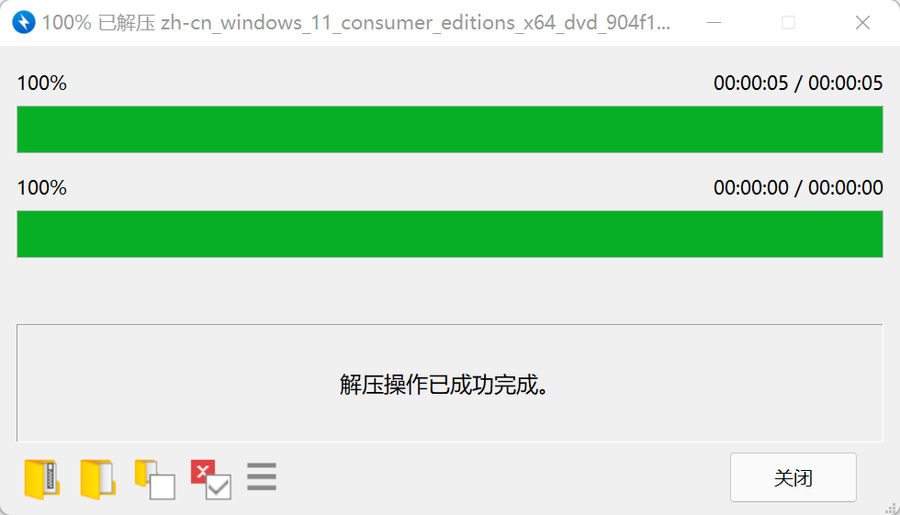Screen dimensions: 900x515
Task: Click the 100% label above the second bar
Action: (42, 188)
